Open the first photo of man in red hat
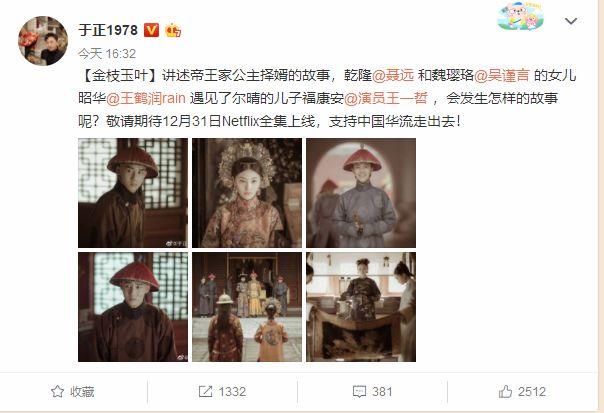This screenshot has width=604, height=413. [x=133, y=193]
